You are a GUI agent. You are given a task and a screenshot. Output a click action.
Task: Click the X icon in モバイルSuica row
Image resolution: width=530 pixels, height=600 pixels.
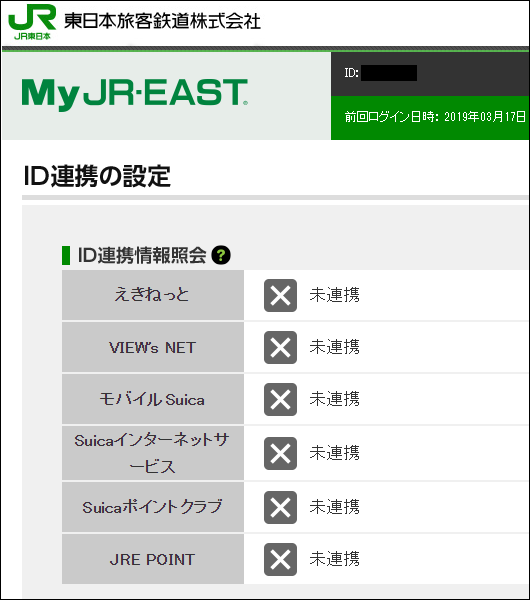[280, 399]
